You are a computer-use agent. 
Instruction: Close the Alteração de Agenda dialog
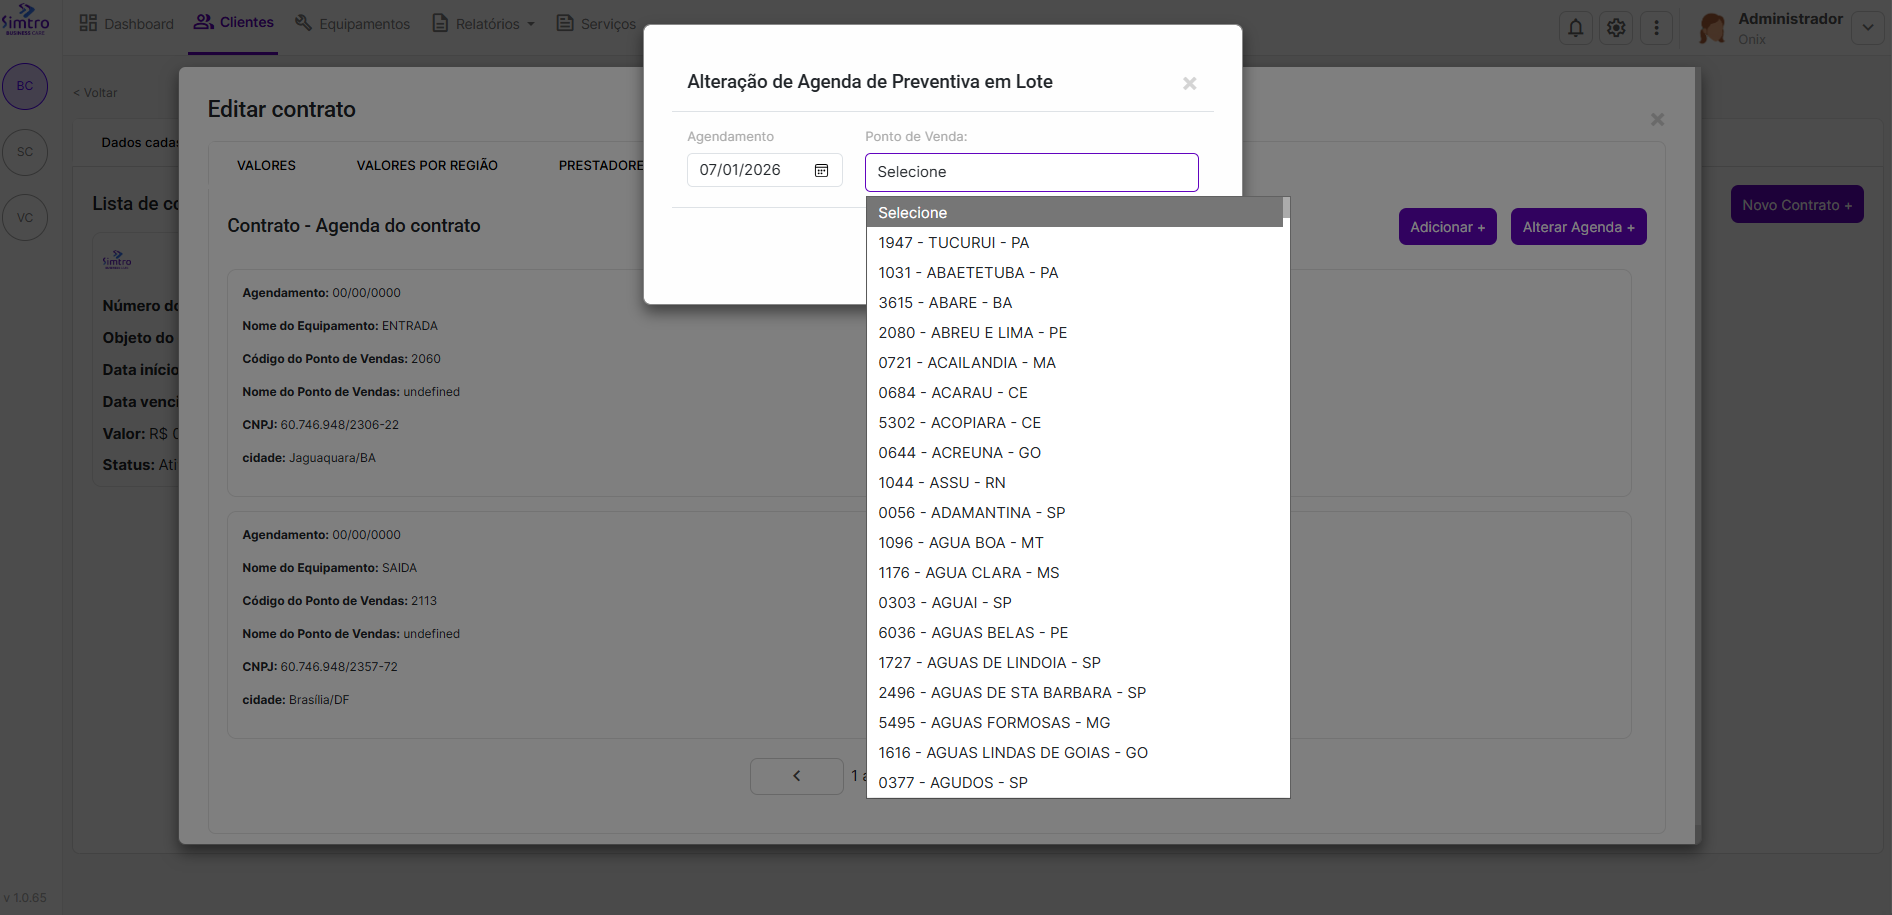(x=1189, y=84)
